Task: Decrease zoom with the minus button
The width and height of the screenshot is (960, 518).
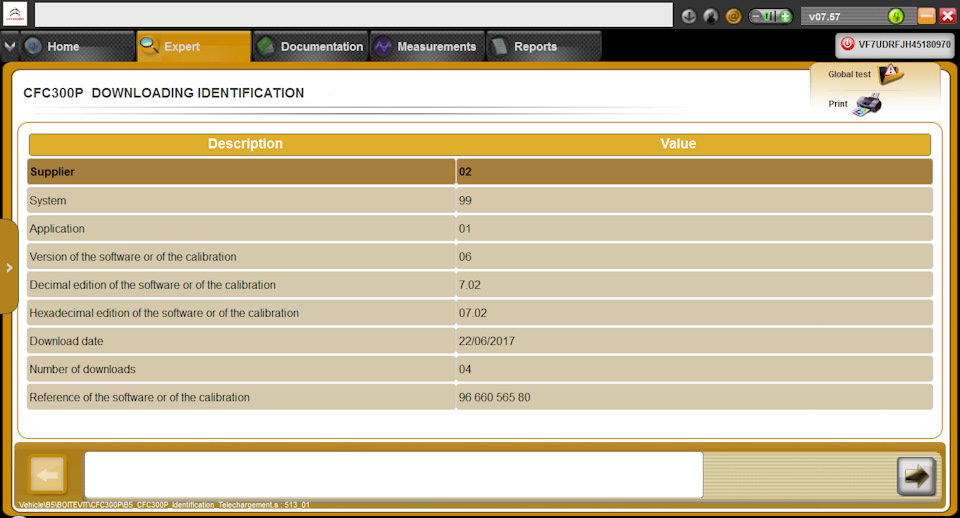Action: (757, 17)
